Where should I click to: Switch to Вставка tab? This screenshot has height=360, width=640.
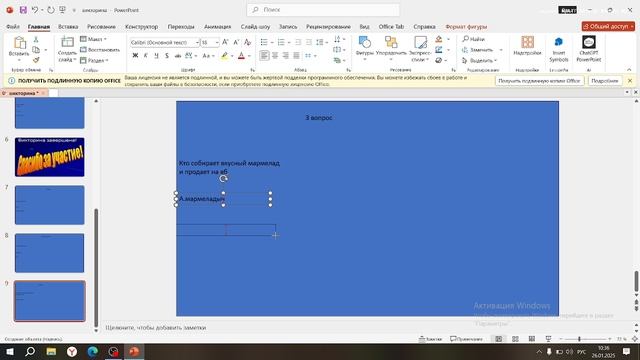click(x=68, y=27)
